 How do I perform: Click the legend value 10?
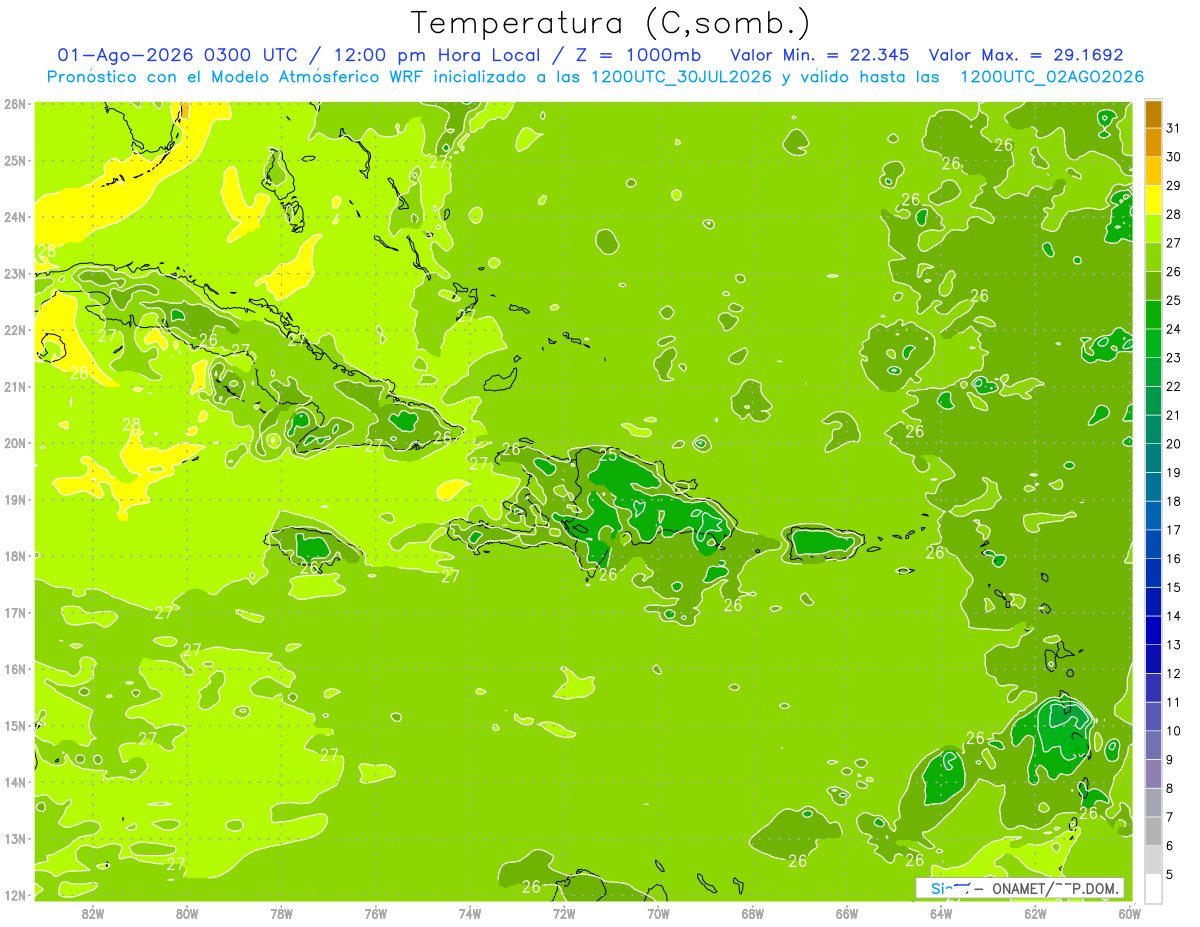tap(1174, 731)
